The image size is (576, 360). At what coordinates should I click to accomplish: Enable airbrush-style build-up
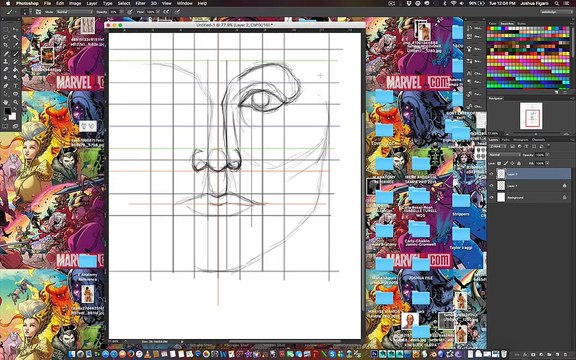(166, 12)
